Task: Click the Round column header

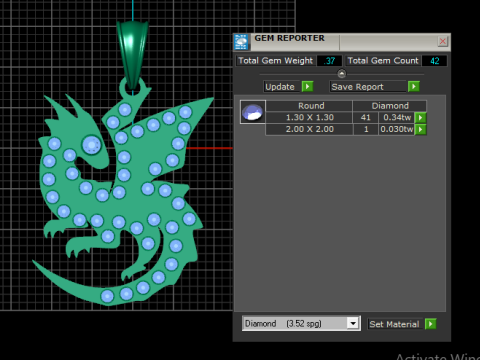Action: pyautogui.click(x=309, y=106)
